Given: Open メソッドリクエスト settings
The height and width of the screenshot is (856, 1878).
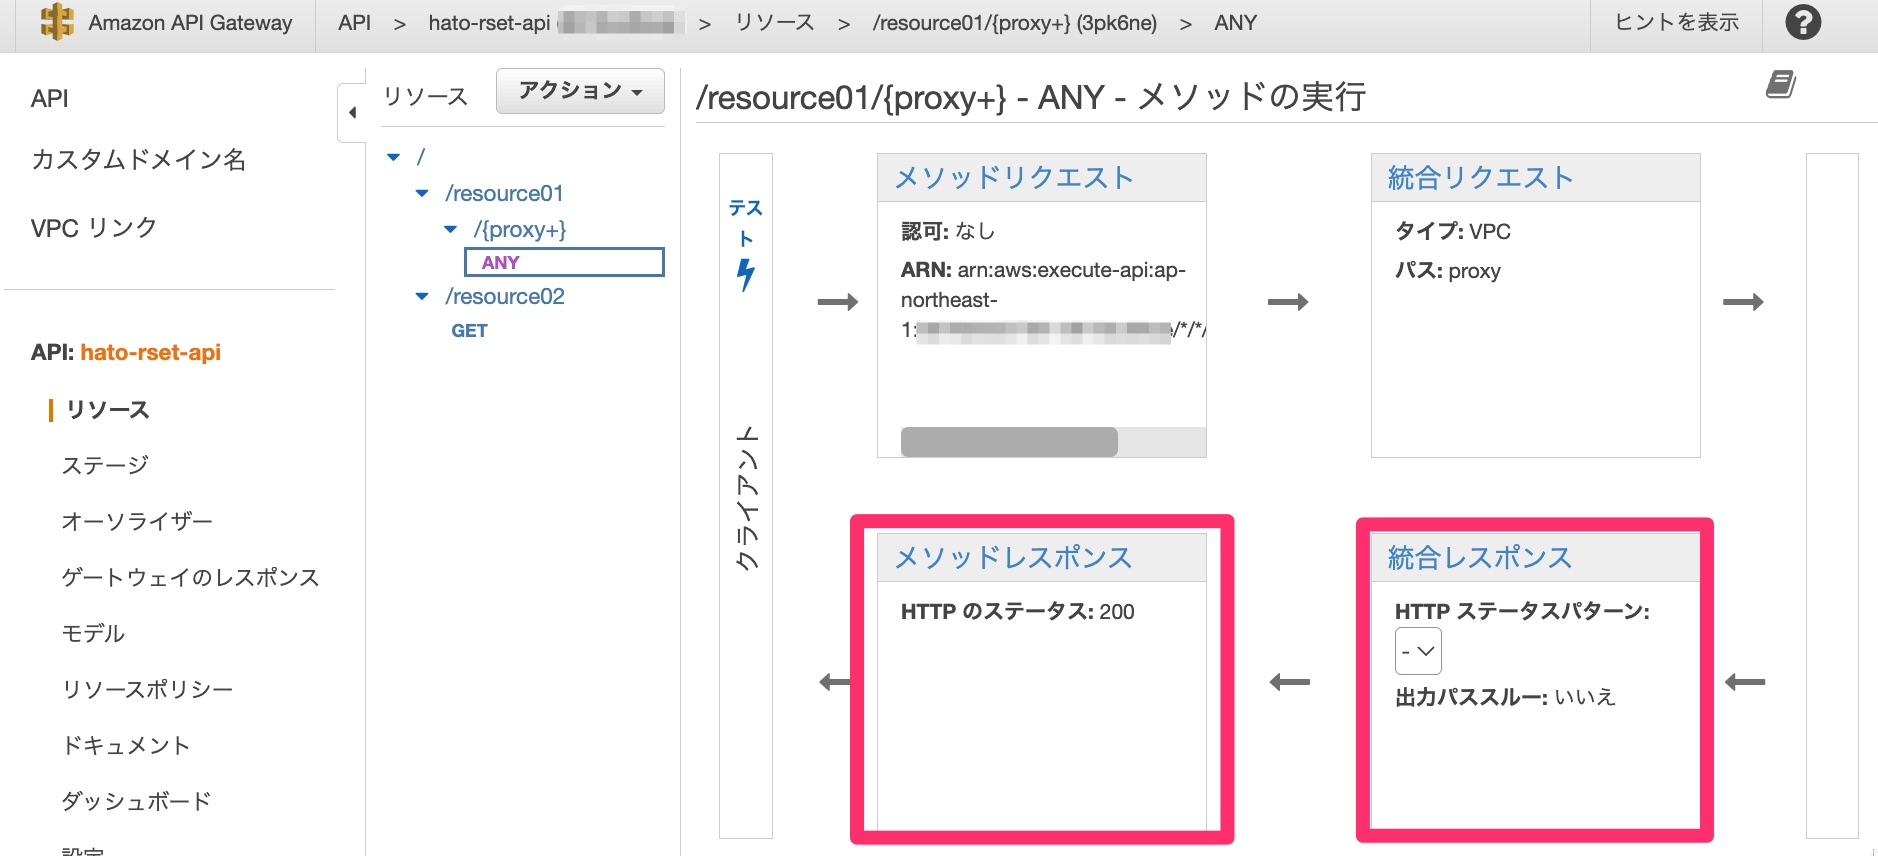Looking at the screenshot, I should coord(1013,178).
